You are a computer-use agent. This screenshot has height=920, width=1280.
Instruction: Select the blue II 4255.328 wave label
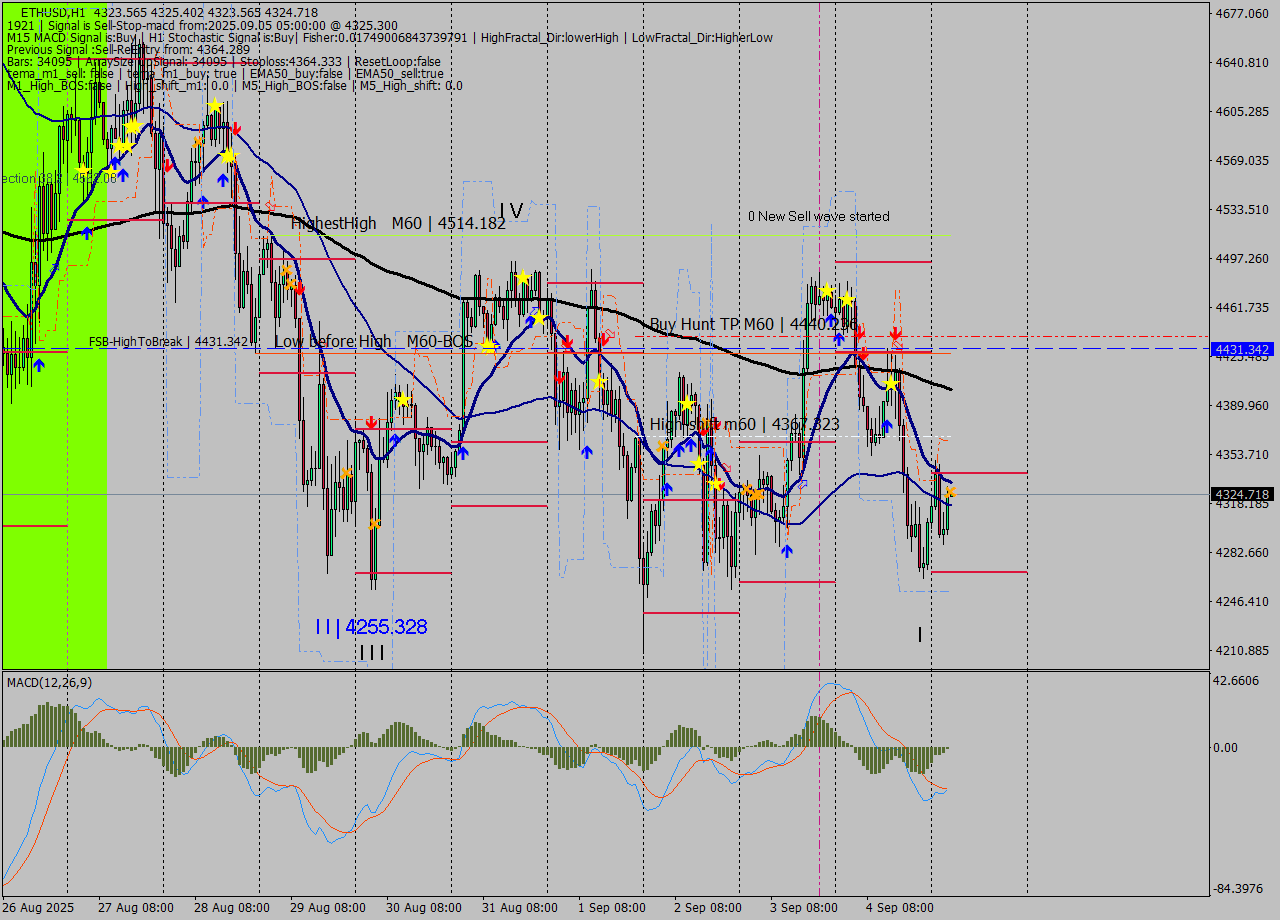coord(371,627)
